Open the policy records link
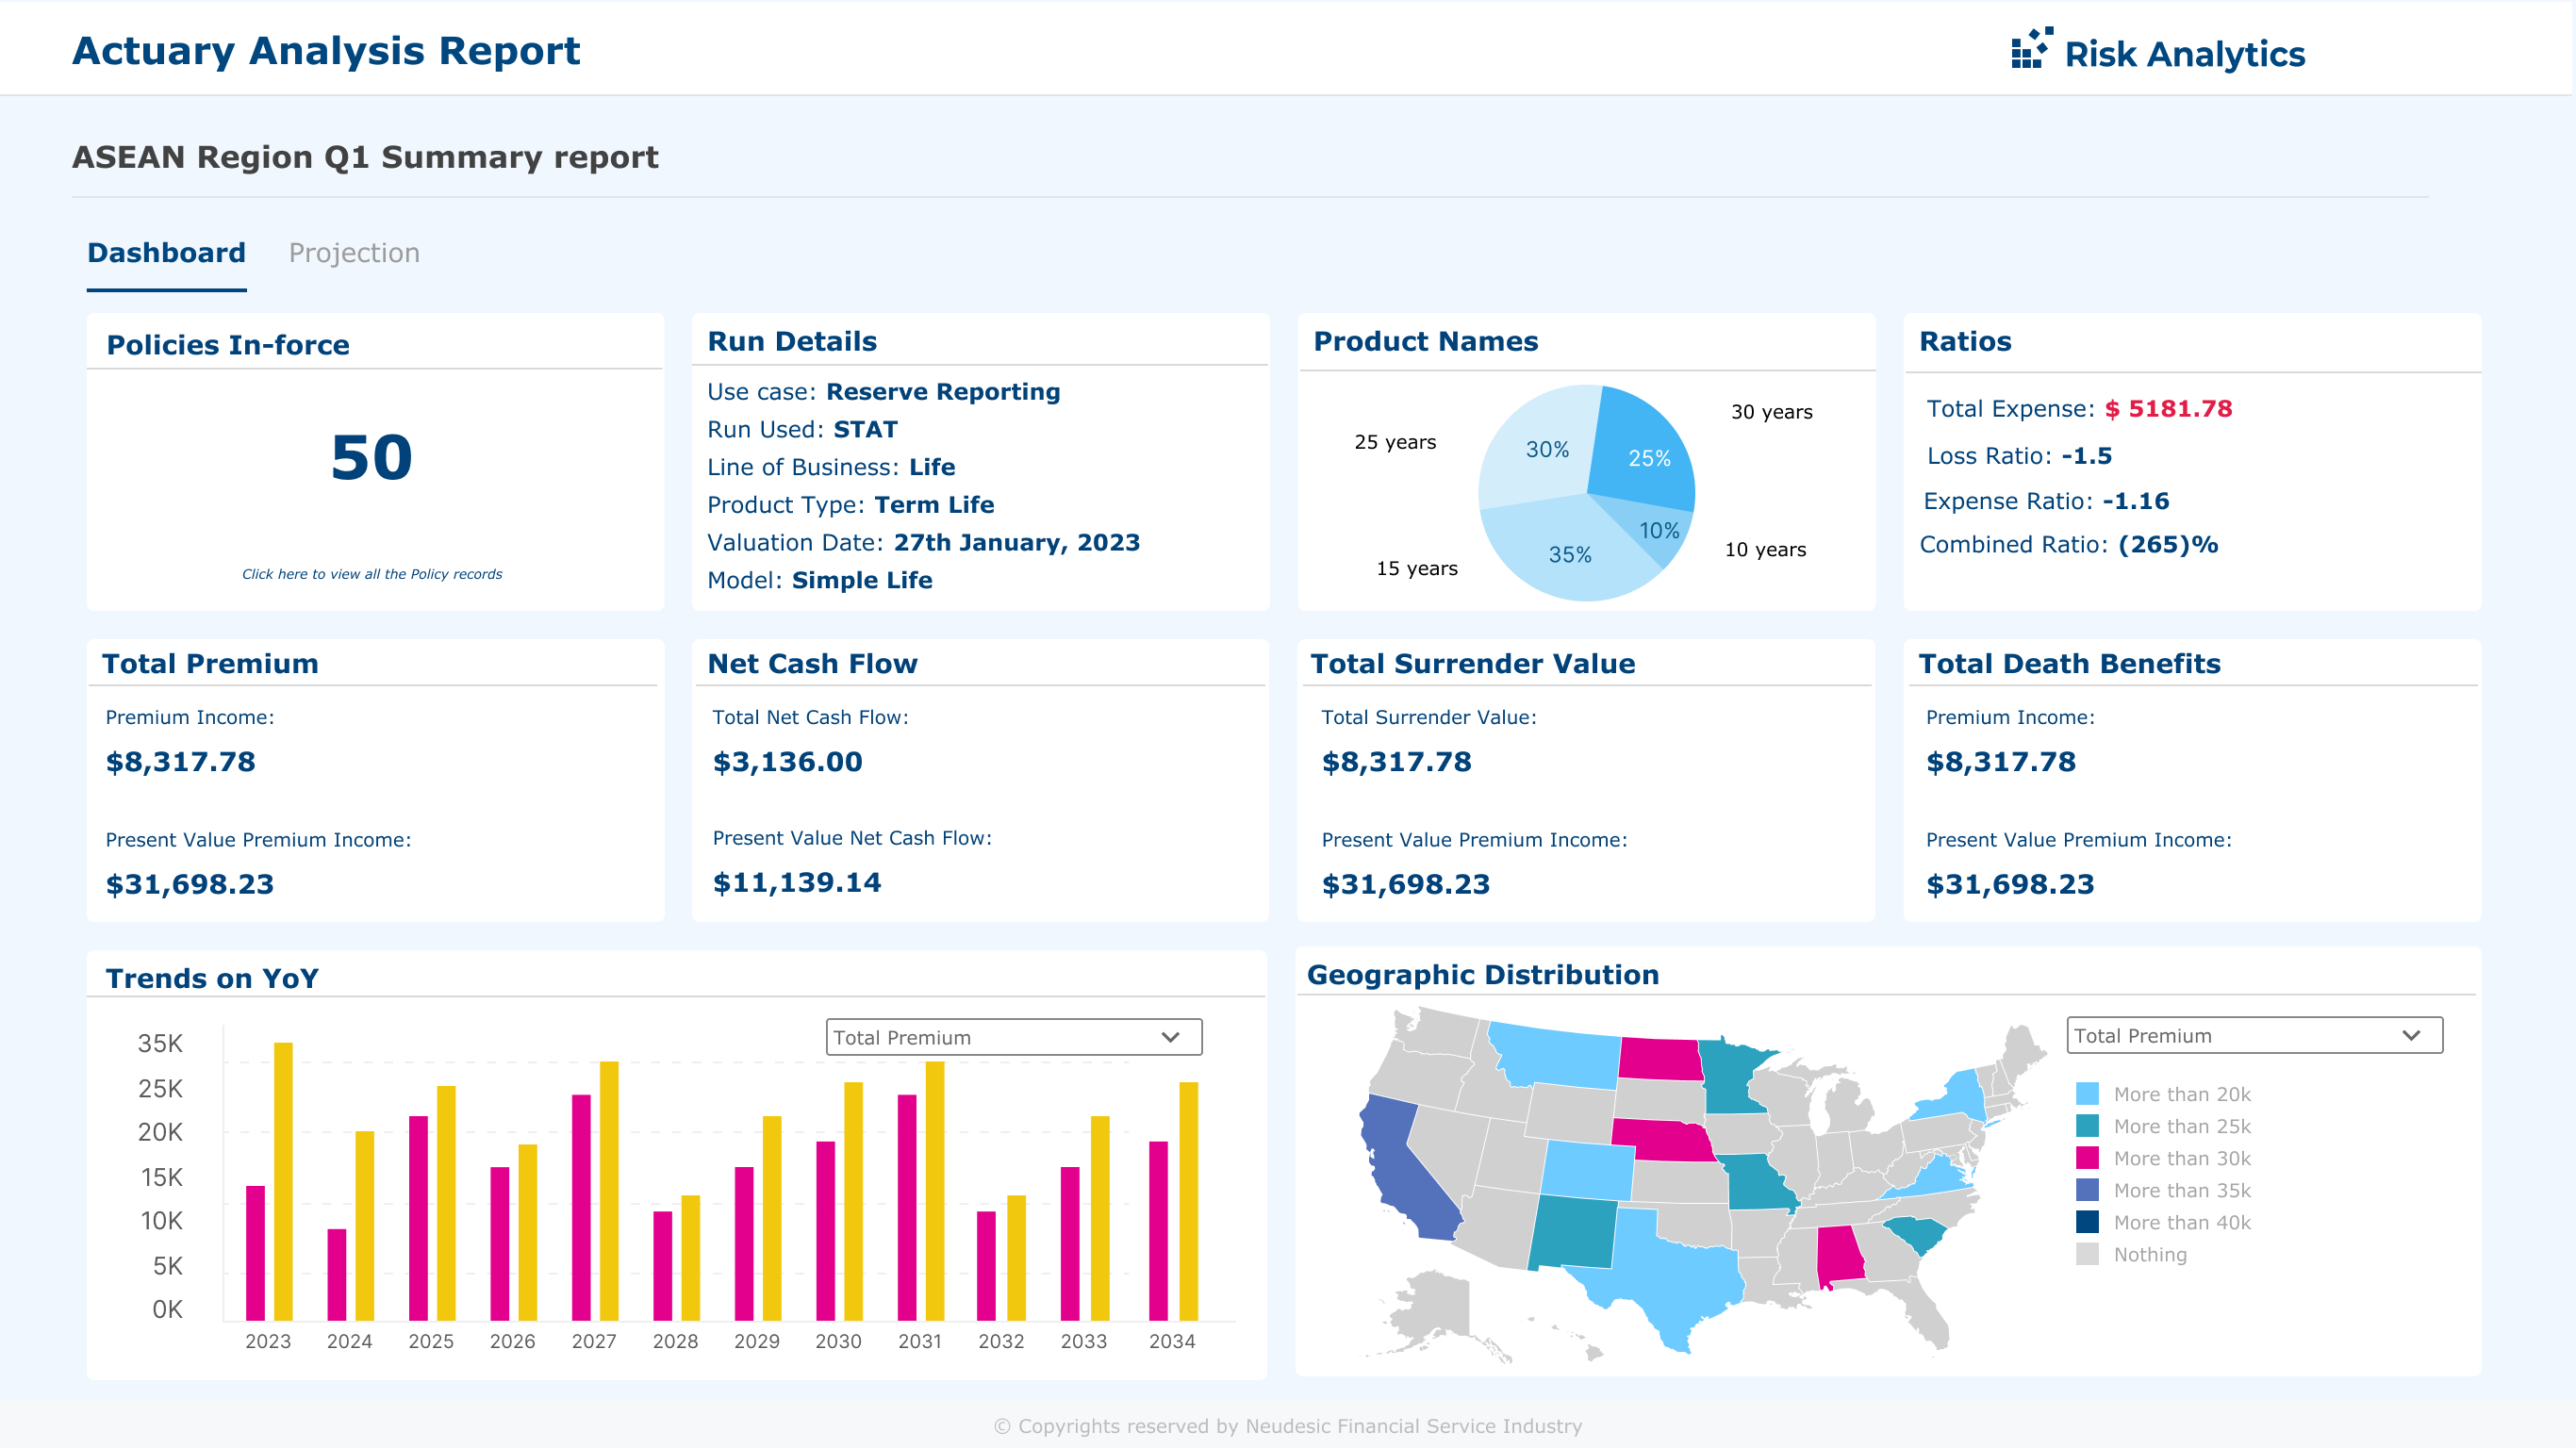Viewport: 2576px width, 1448px height. (372, 574)
